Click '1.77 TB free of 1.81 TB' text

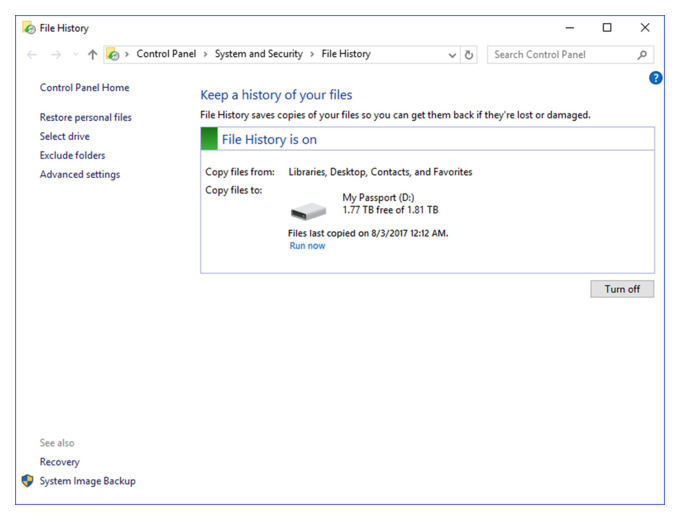(390, 210)
